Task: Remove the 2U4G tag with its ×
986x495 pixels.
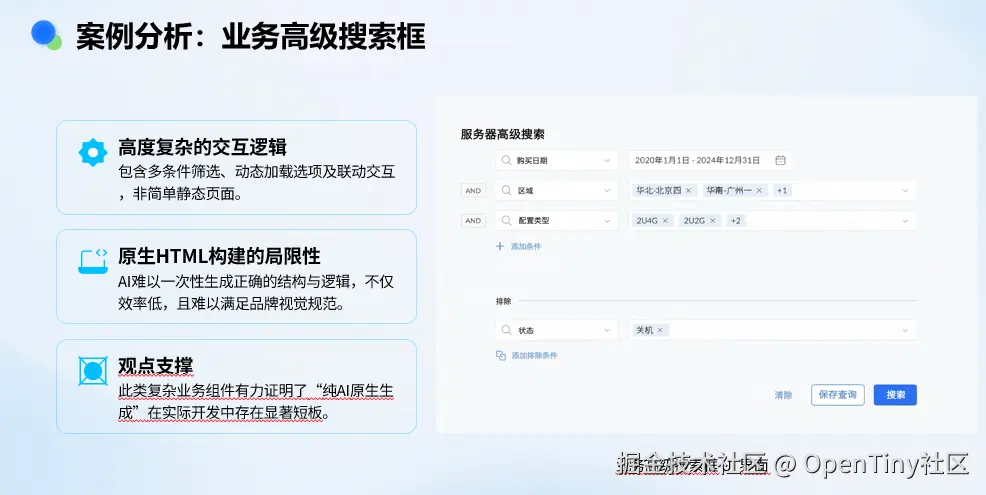Action: [665, 221]
